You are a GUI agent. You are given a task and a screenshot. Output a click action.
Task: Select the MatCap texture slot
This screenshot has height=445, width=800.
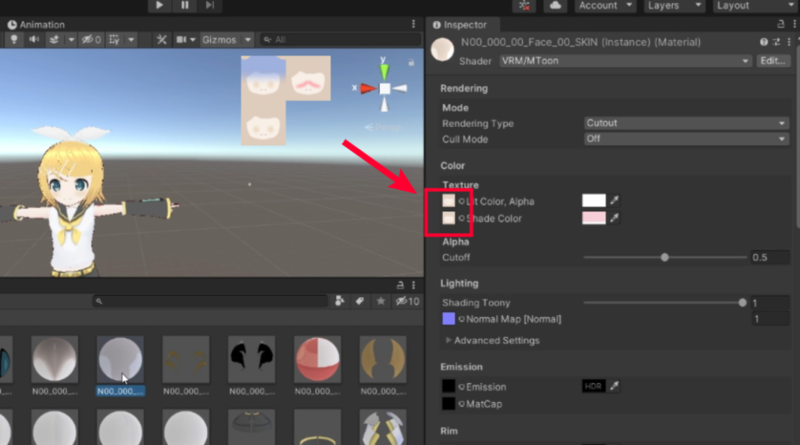tap(448, 404)
